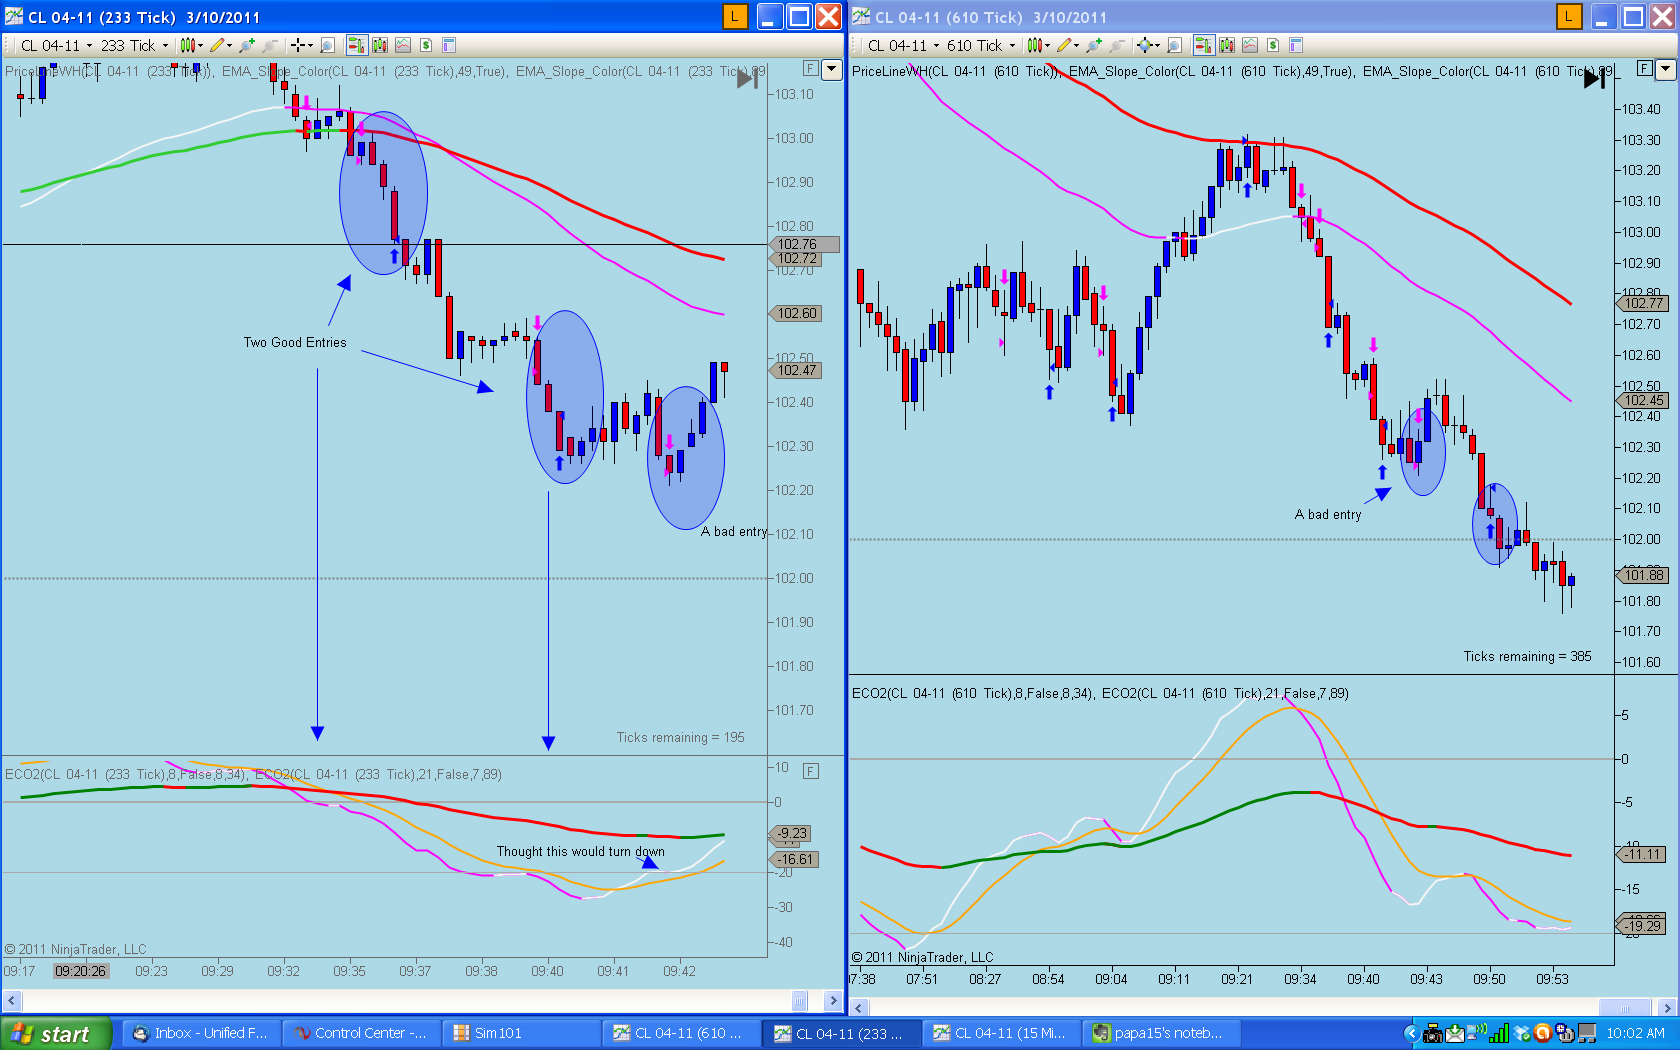Open chart Properties in 610 Tick chart
This screenshot has width=1680, height=1050.
tap(1297, 45)
